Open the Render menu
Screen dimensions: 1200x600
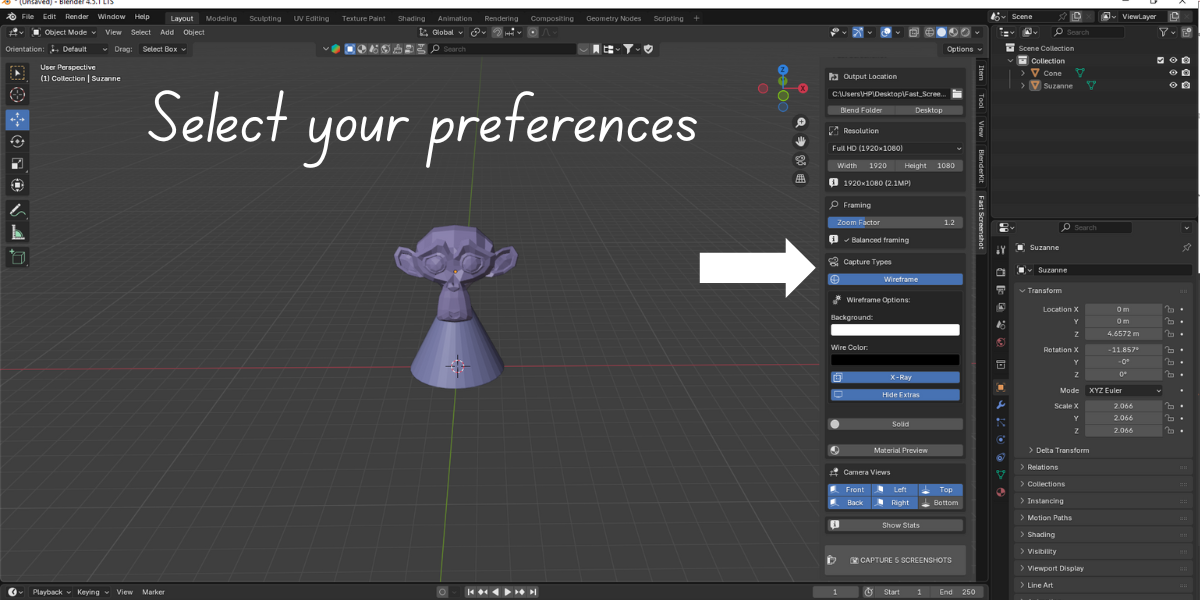tap(77, 17)
